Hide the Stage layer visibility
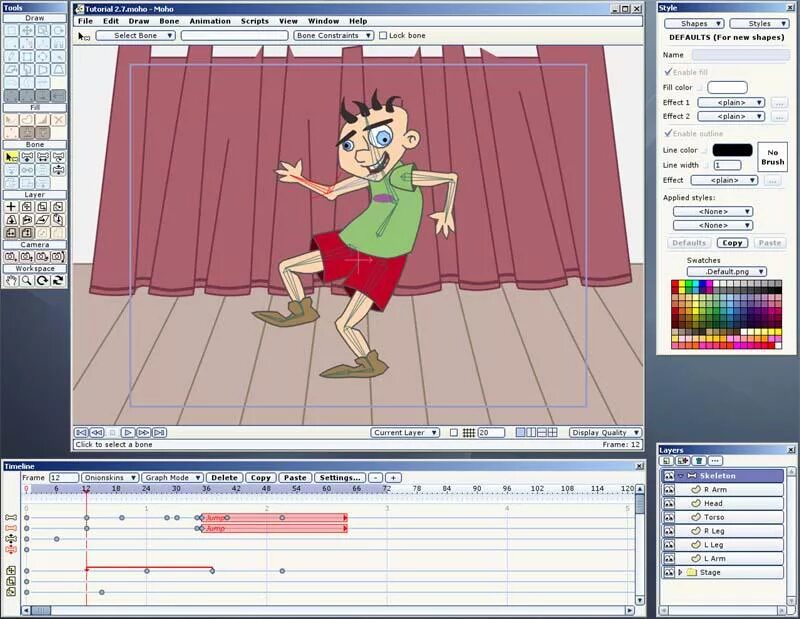 click(x=668, y=573)
